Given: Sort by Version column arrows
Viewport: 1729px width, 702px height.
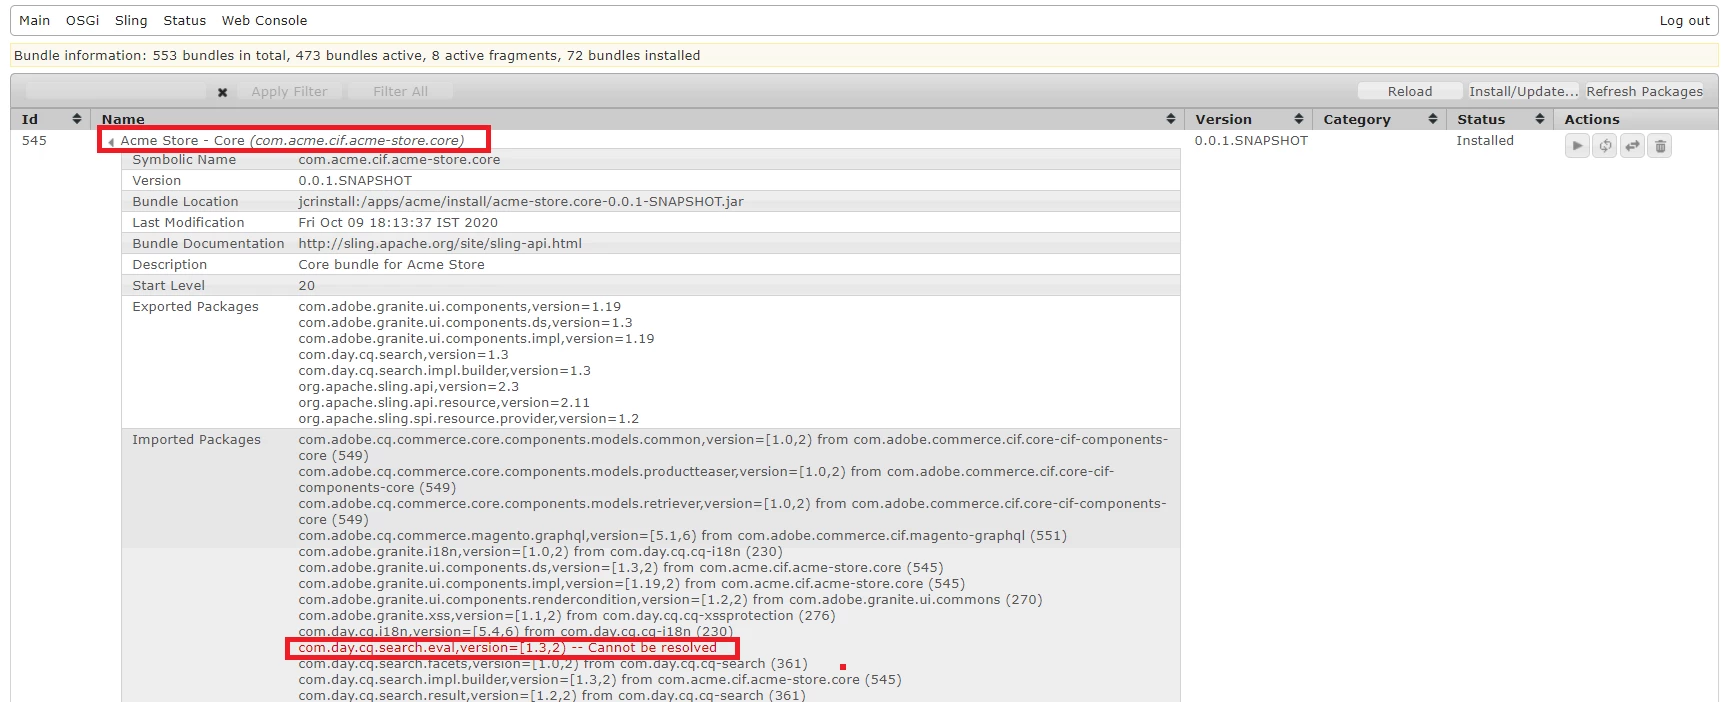Looking at the screenshot, I should tap(1299, 119).
